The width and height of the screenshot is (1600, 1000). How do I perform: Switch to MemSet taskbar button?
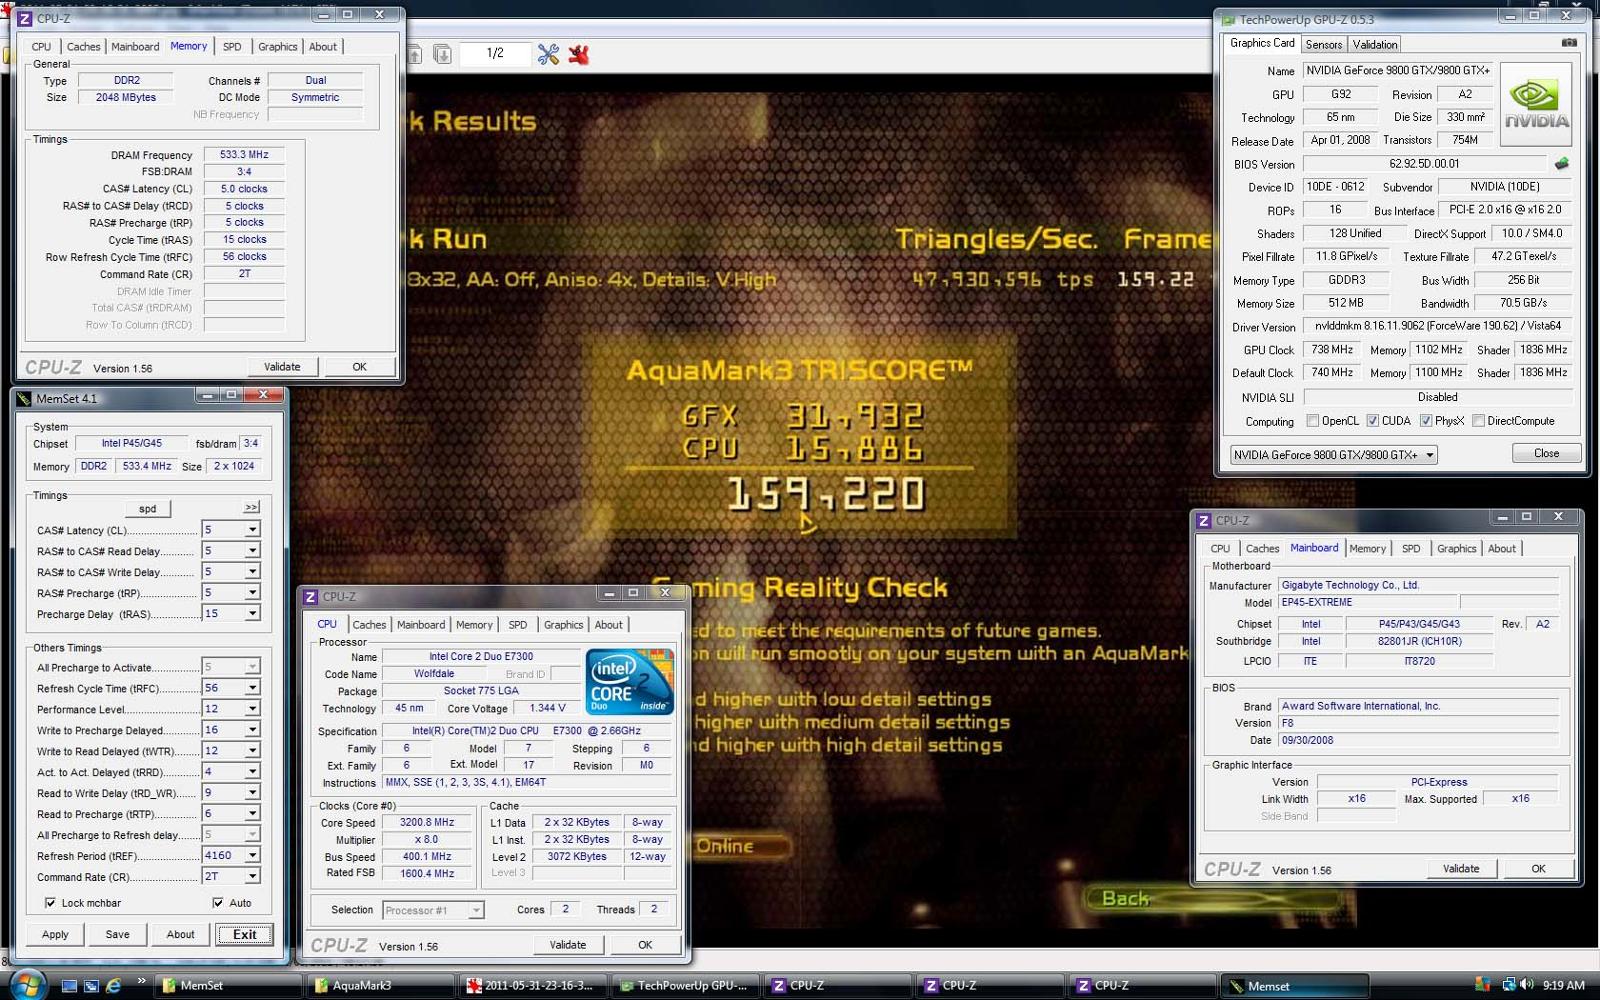click(228, 986)
